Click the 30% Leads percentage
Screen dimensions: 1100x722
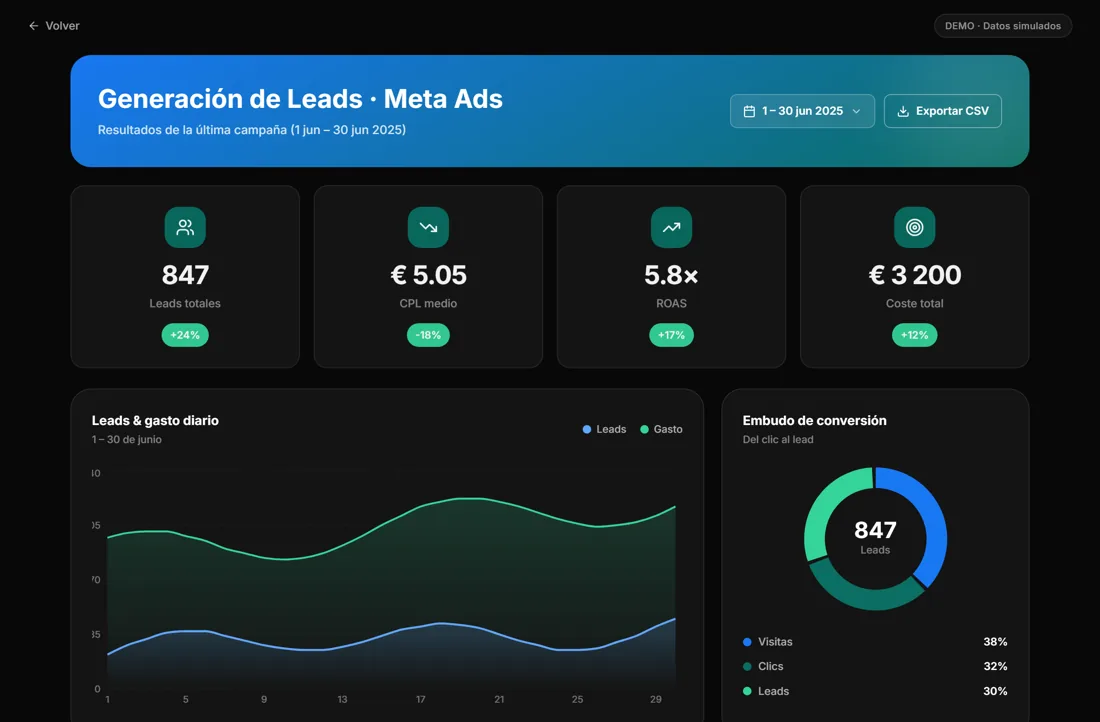(995, 691)
